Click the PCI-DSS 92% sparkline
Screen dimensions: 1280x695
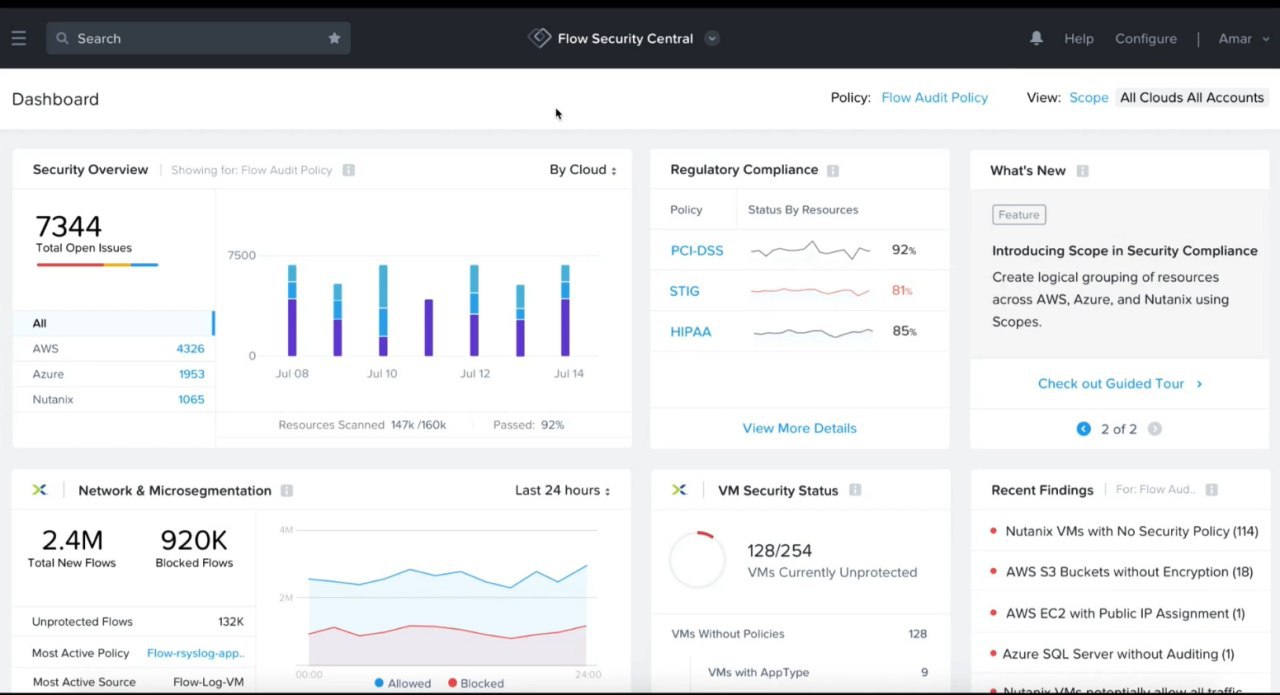[x=810, y=250]
